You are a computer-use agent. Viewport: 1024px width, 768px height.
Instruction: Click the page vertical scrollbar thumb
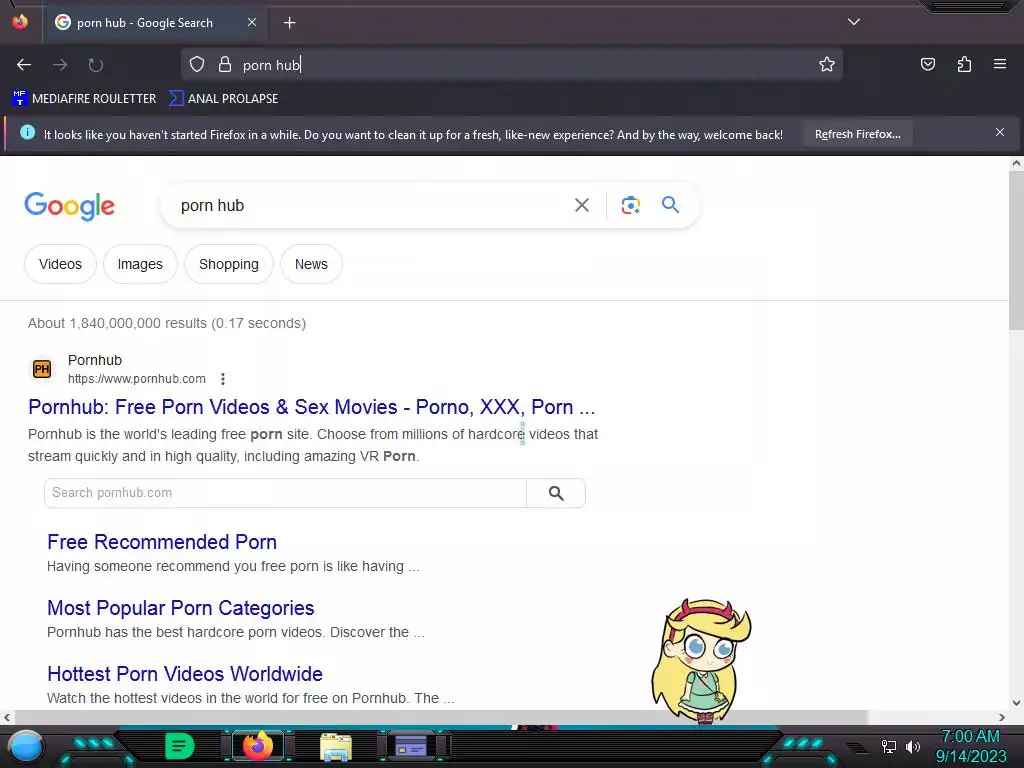tap(1016, 251)
